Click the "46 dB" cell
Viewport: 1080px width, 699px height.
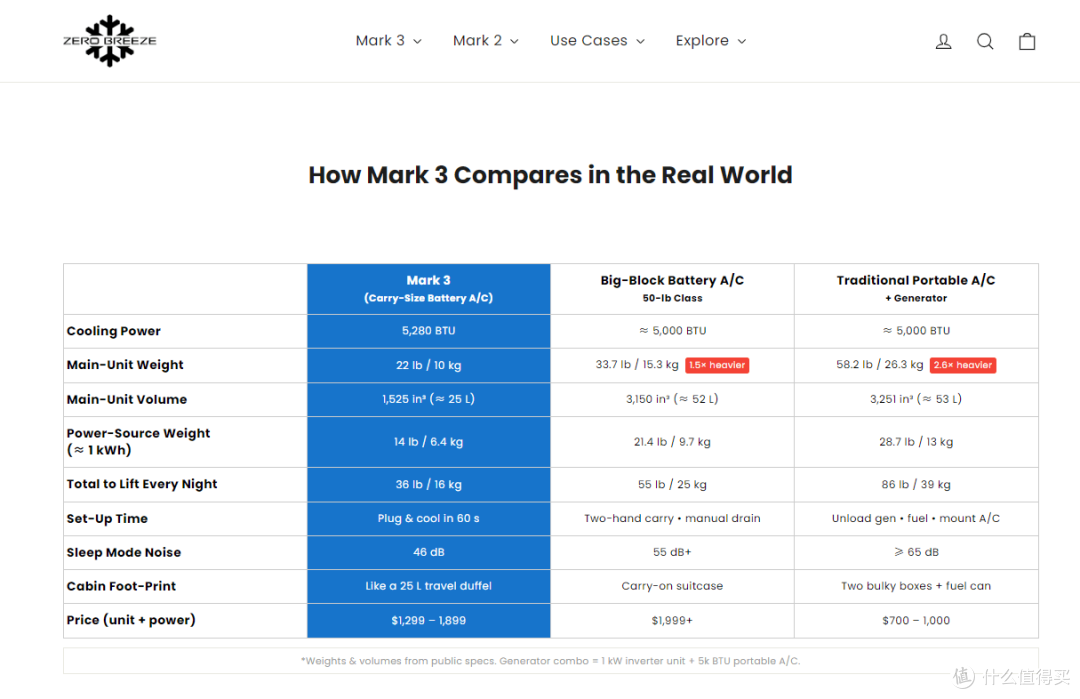pyautogui.click(x=428, y=552)
